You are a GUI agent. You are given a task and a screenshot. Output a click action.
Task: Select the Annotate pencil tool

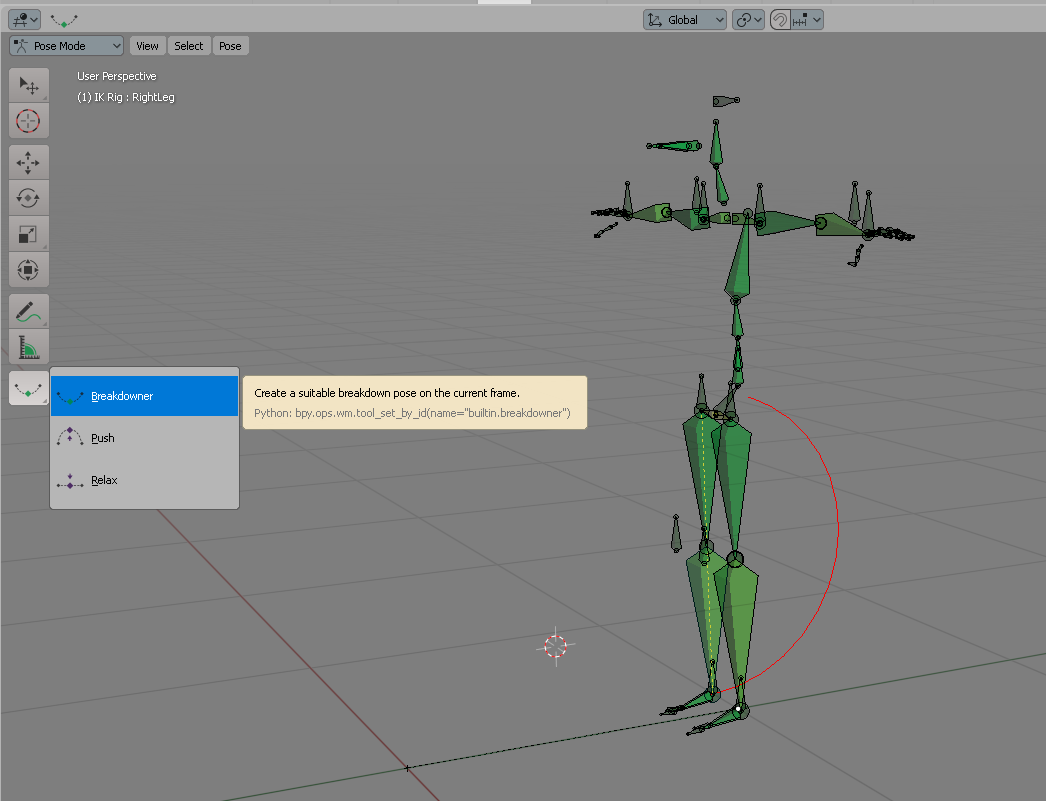pos(29,311)
